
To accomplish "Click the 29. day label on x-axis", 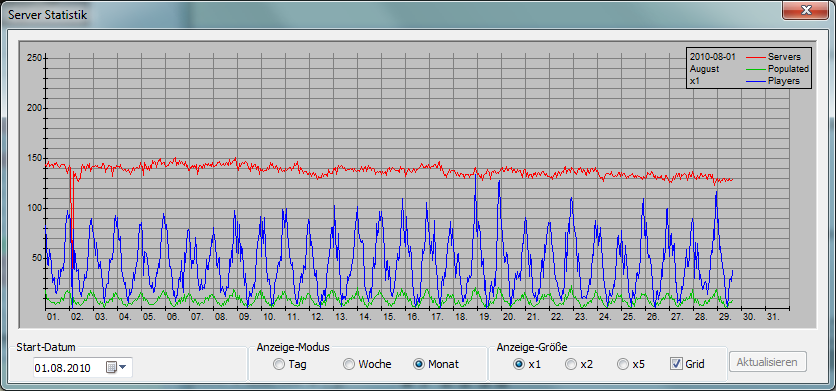I will click(725, 317).
